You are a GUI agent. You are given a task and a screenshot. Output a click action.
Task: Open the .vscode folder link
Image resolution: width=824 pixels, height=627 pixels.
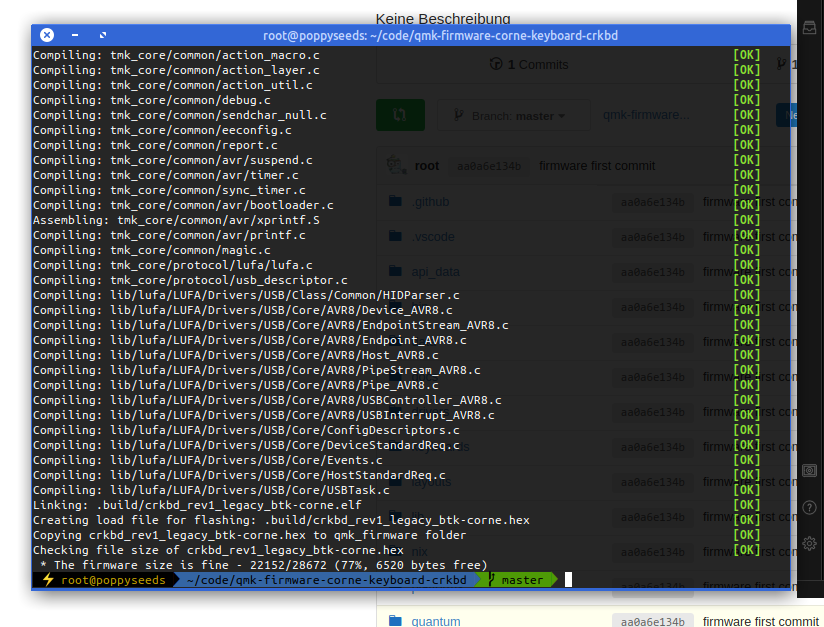[433, 237]
